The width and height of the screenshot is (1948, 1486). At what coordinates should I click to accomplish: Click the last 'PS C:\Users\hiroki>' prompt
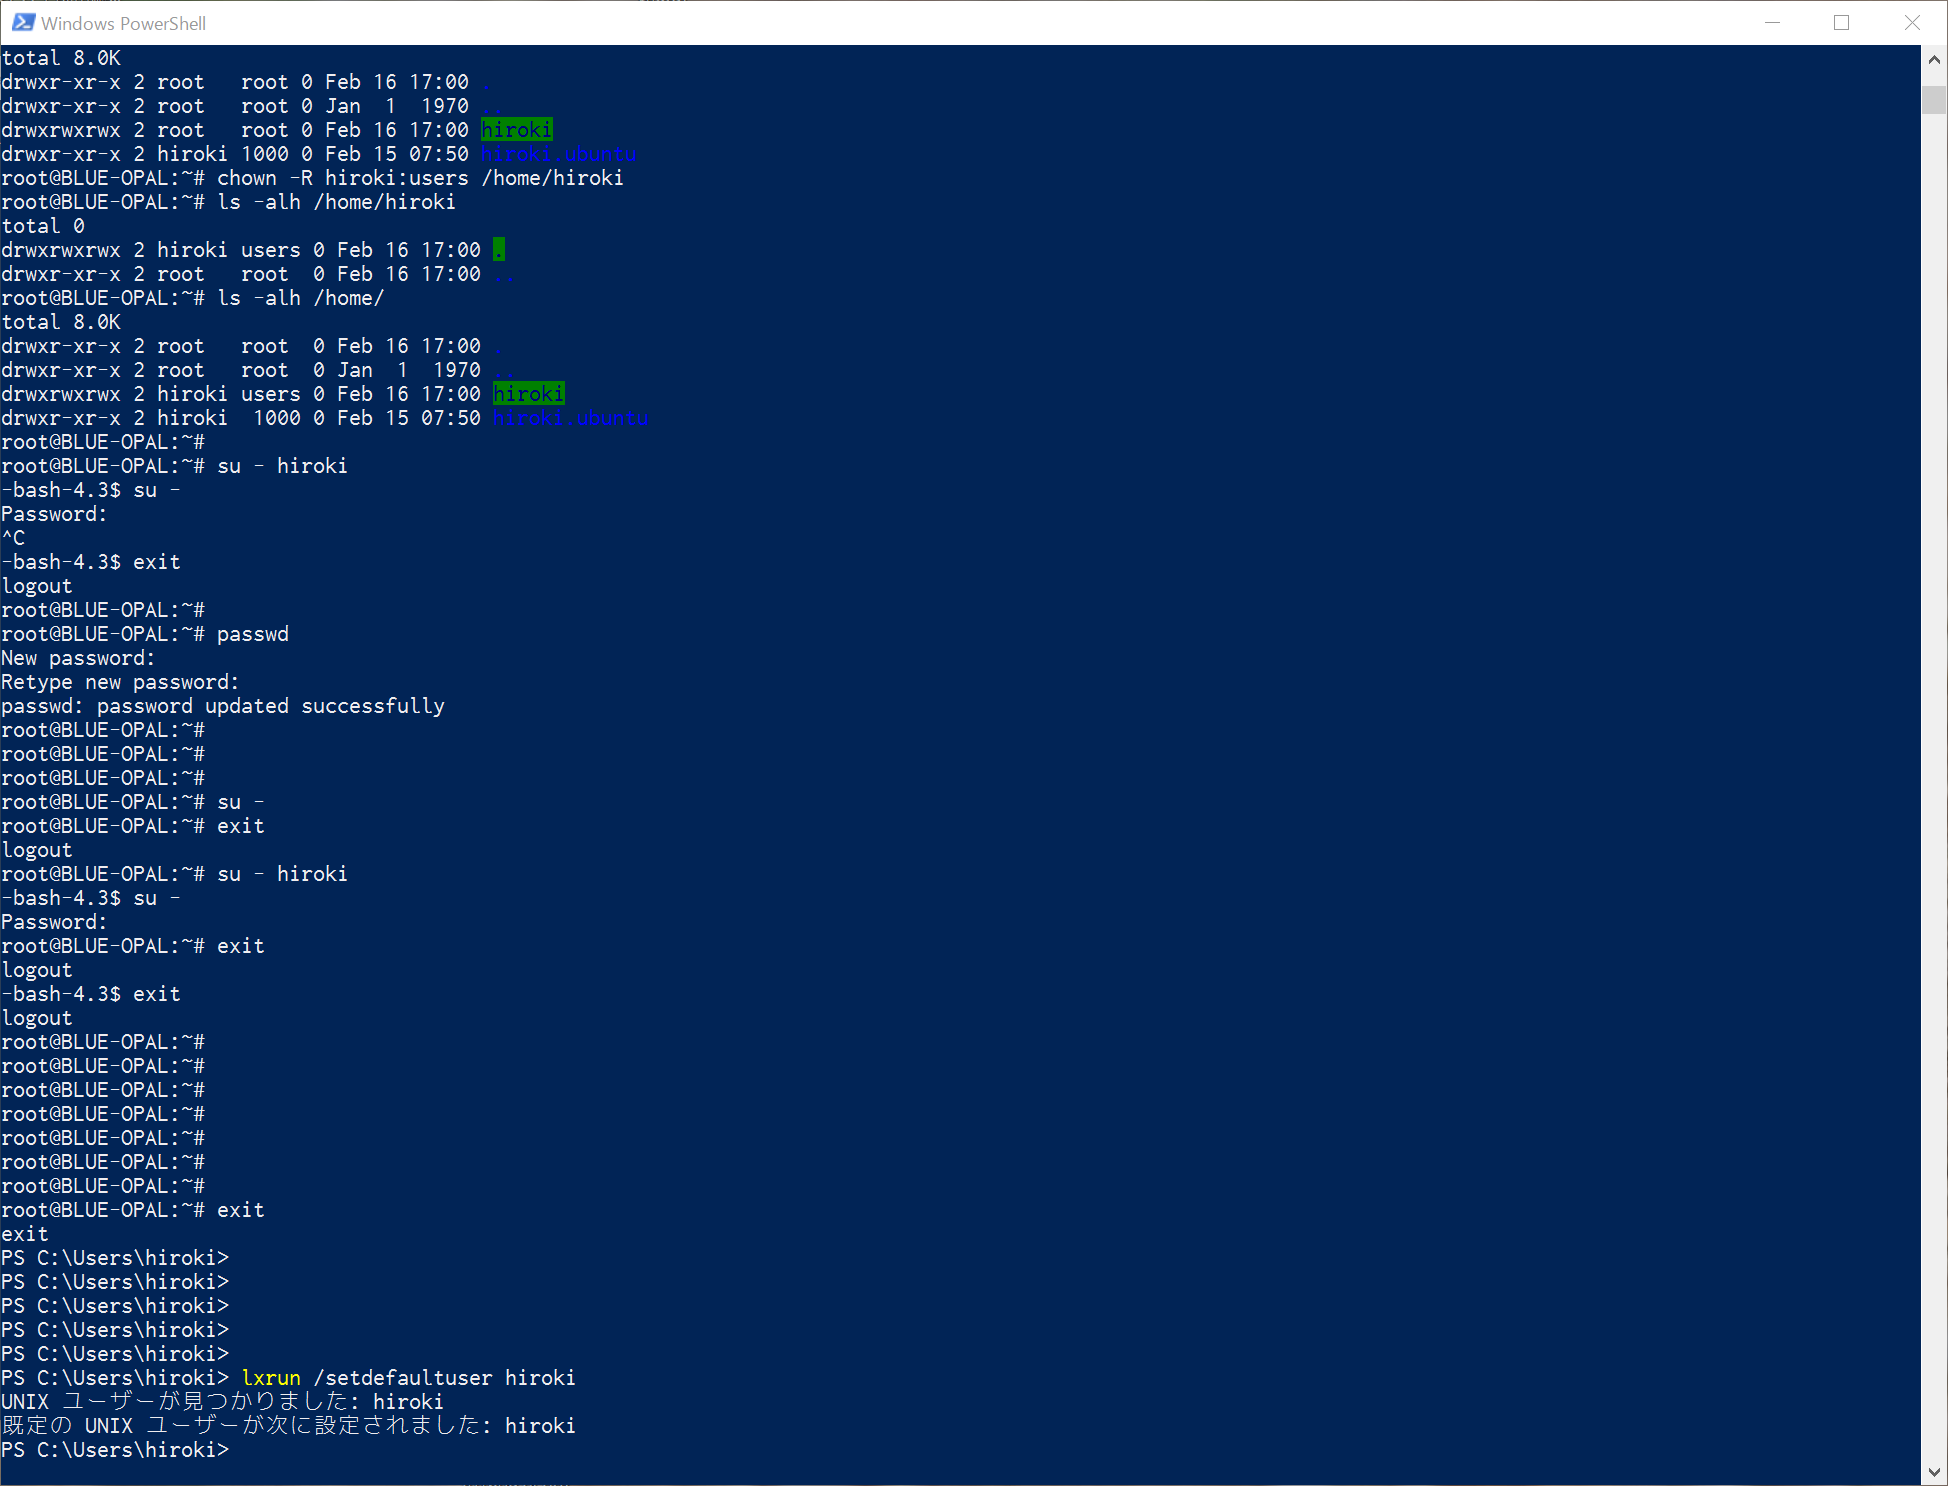(115, 1450)
